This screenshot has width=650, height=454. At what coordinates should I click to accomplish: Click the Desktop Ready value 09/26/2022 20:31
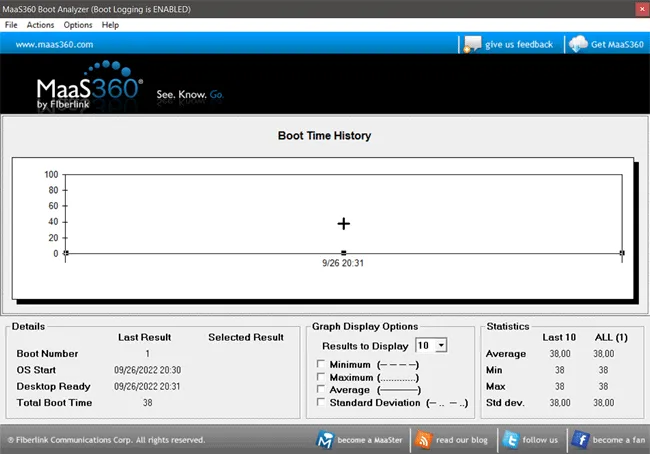[x=147, y=386]
